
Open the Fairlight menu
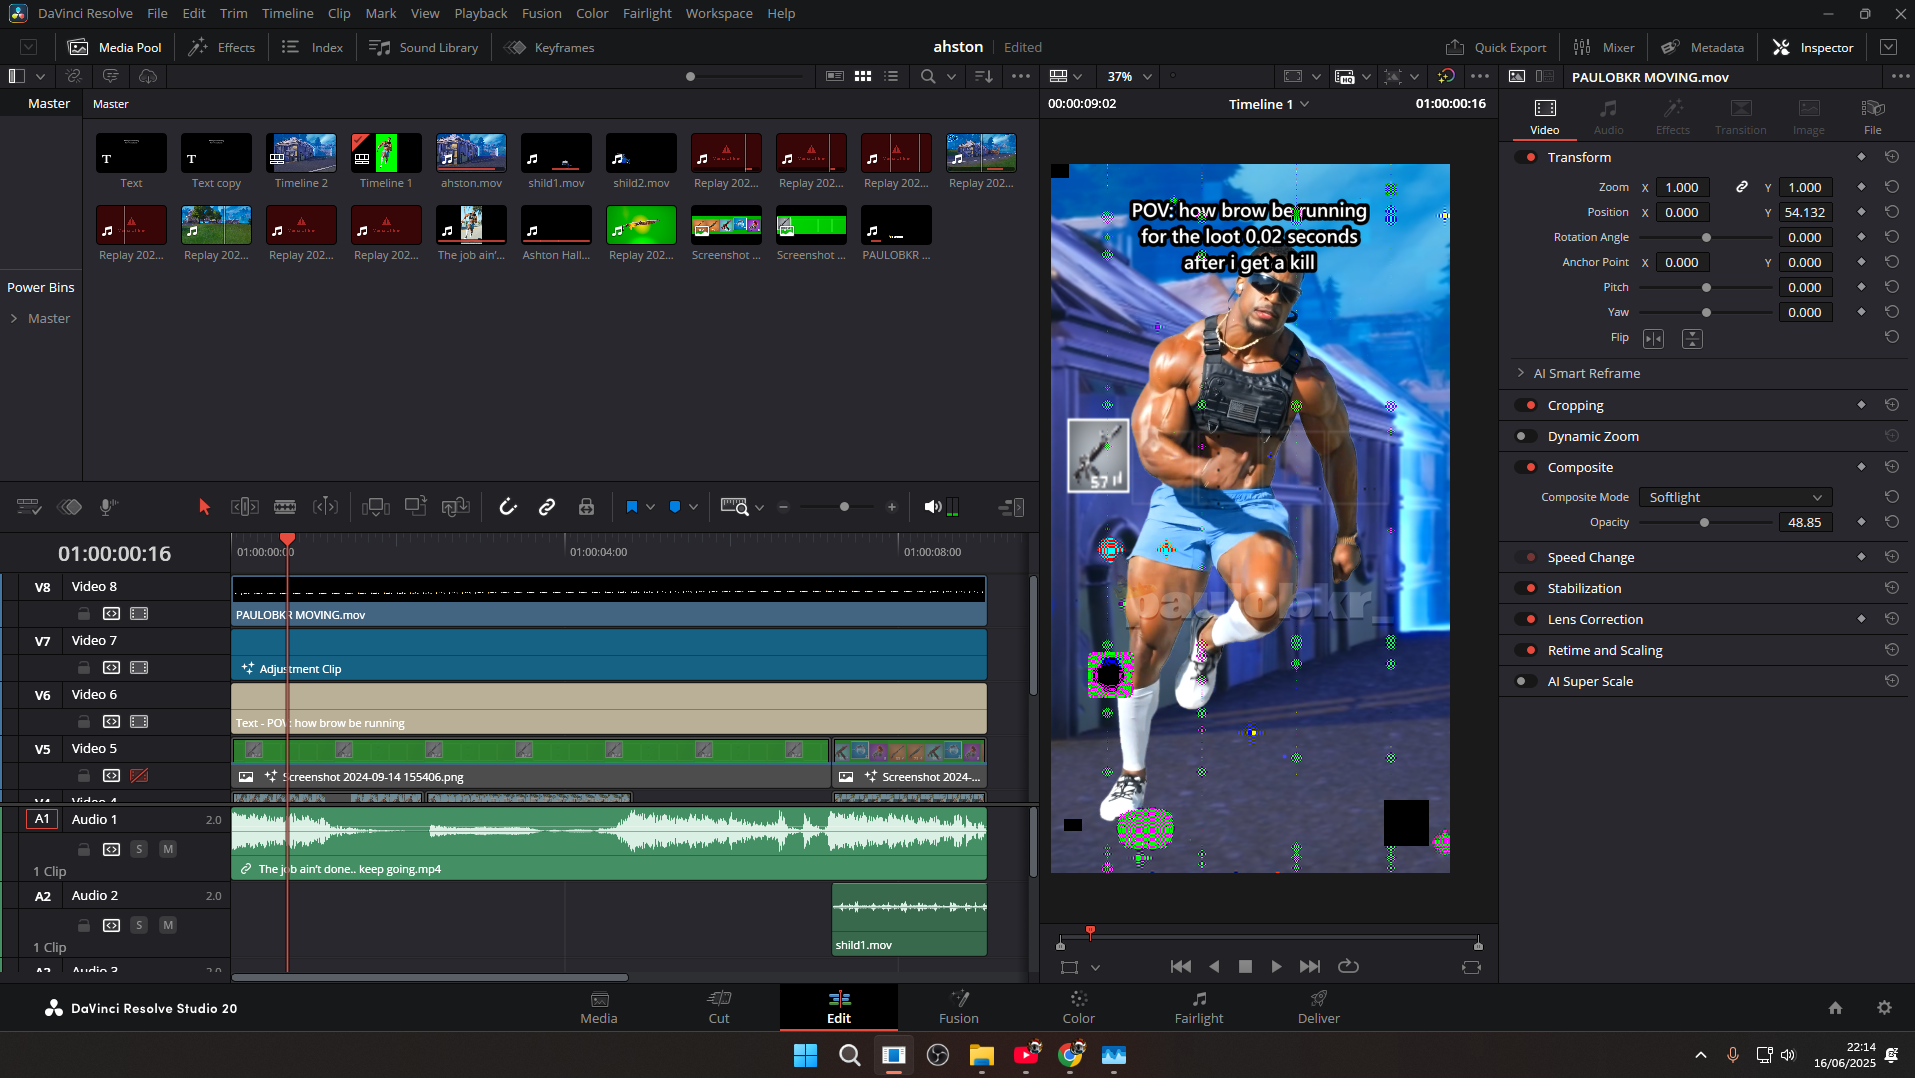647,13
